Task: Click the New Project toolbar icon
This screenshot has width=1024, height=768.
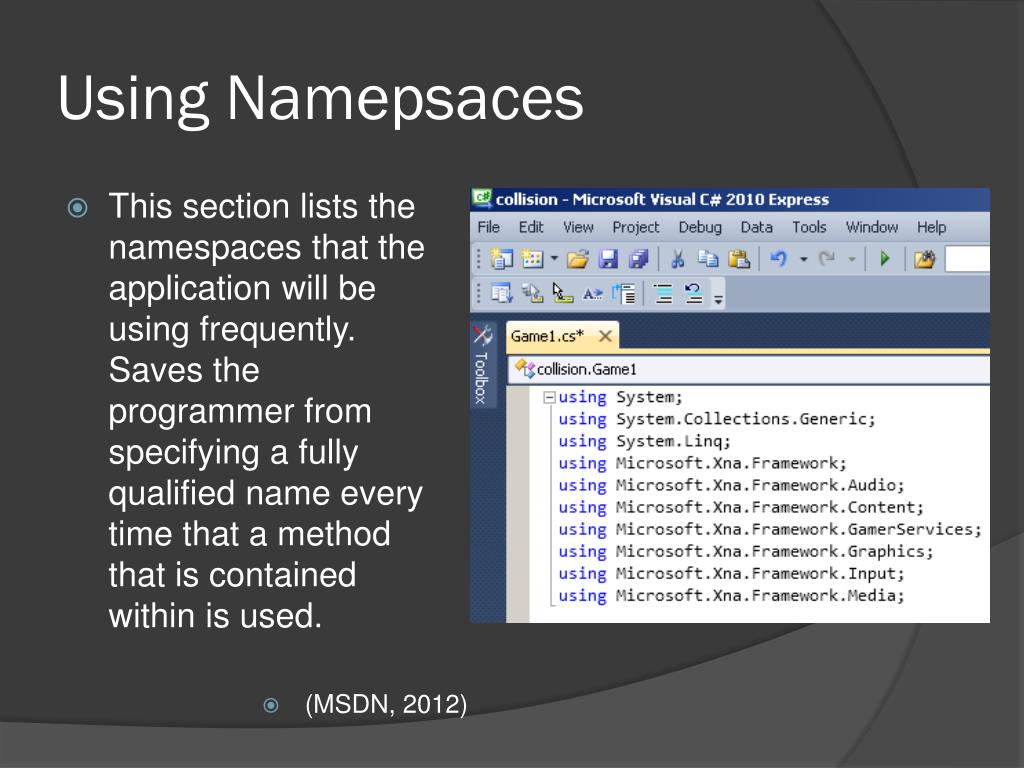Action: click(502, 259)
